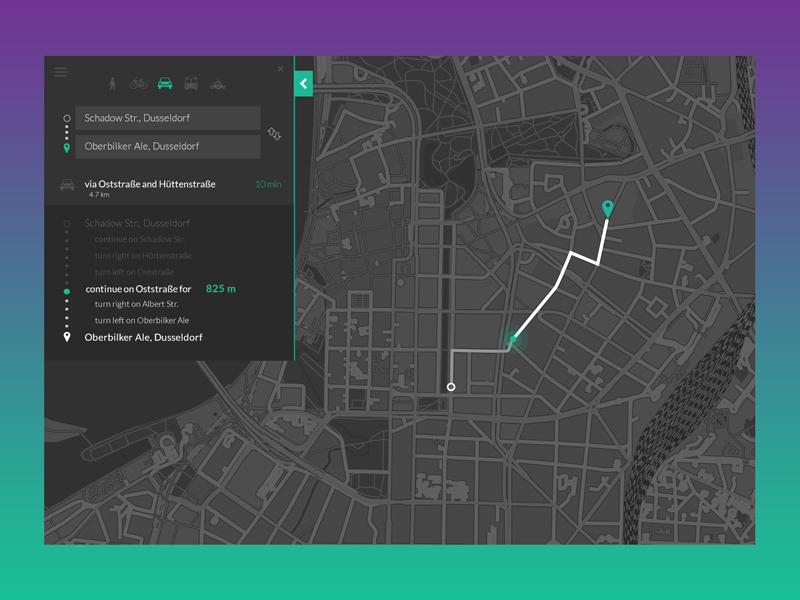Collapse the side panel with green arrow

303,84
